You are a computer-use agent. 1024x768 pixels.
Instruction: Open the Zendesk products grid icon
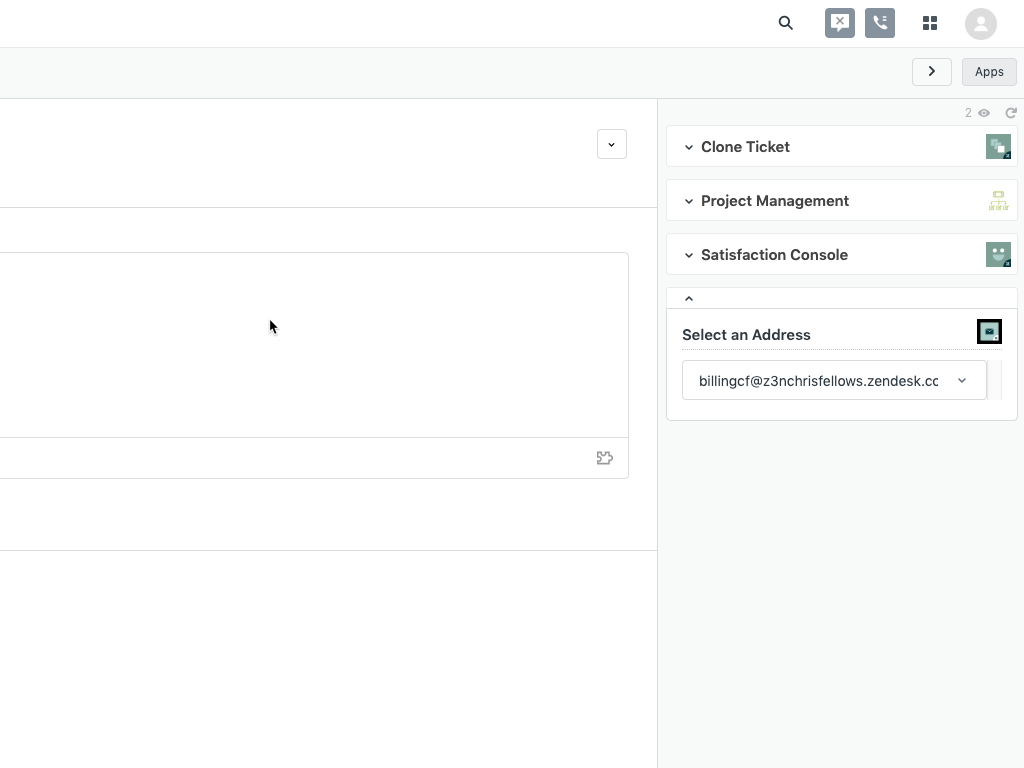pyautogui.click(x=930, y=23)
